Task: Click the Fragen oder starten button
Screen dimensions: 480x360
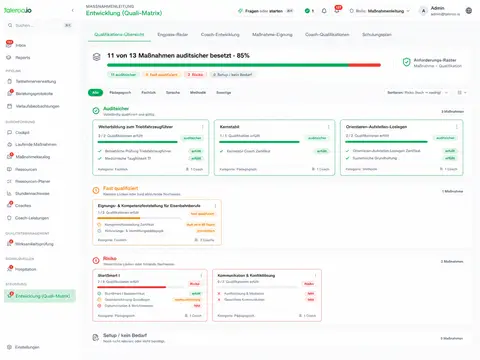Action: [x=266, y=11]
